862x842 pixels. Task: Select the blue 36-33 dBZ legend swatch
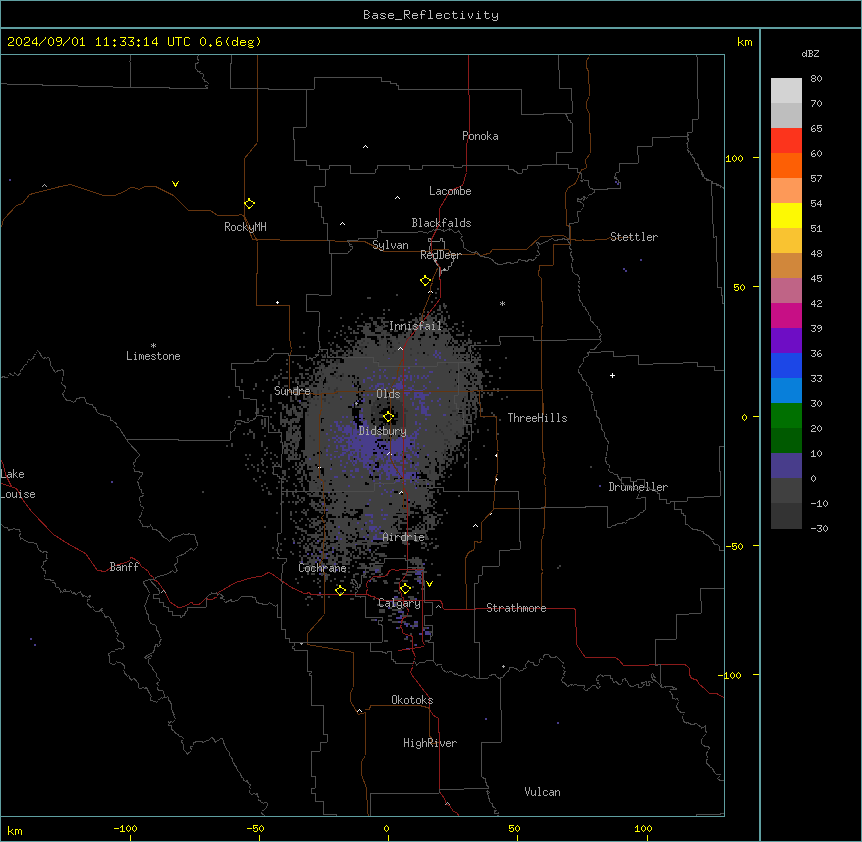[x=786, y=365]
